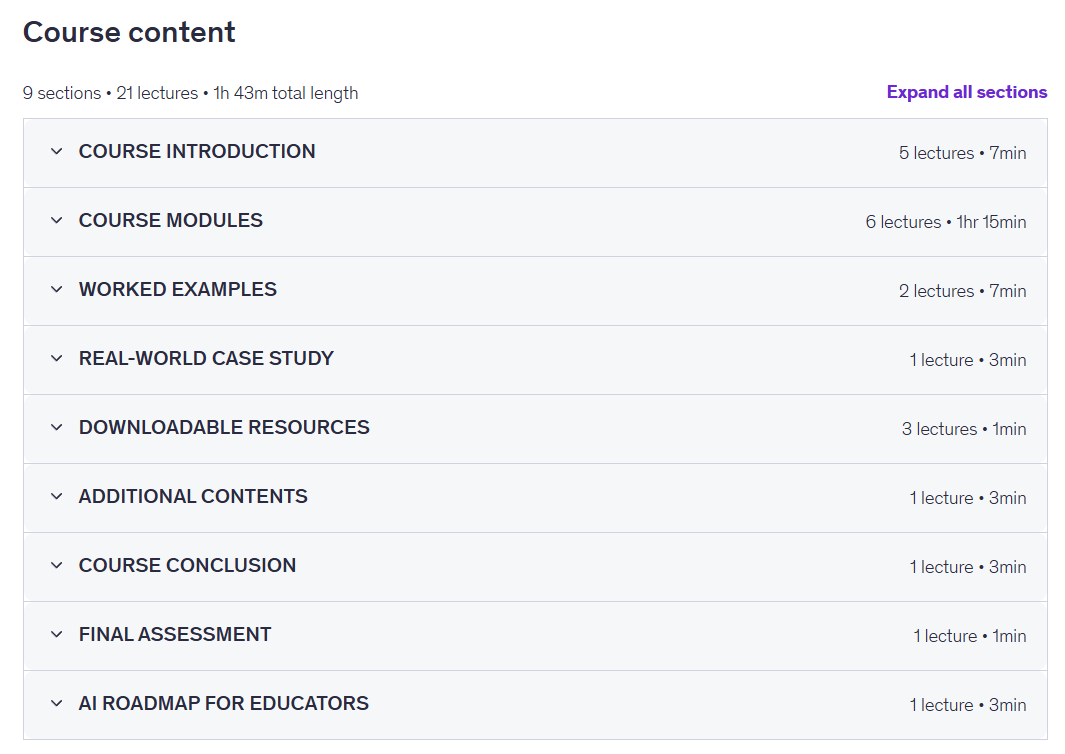Click '3 lectures • 1min' in Downloadable Resources row
The width and height of the screenshot is (1065, 754).
point(964,429)
